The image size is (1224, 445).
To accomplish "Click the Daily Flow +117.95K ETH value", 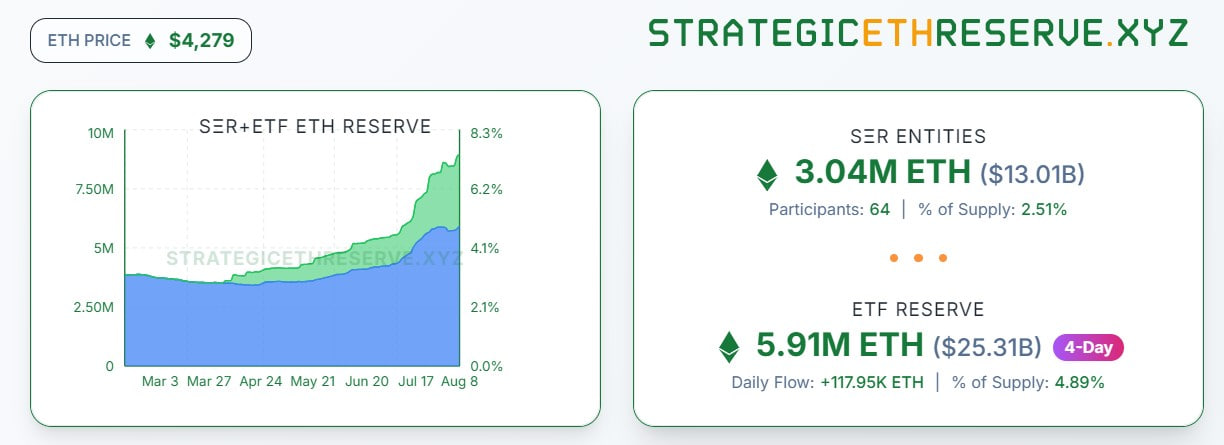I will 867,382.
